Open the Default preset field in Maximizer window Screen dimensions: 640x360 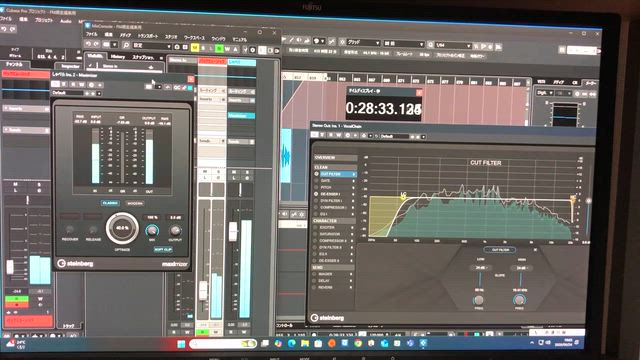point(68,93)
